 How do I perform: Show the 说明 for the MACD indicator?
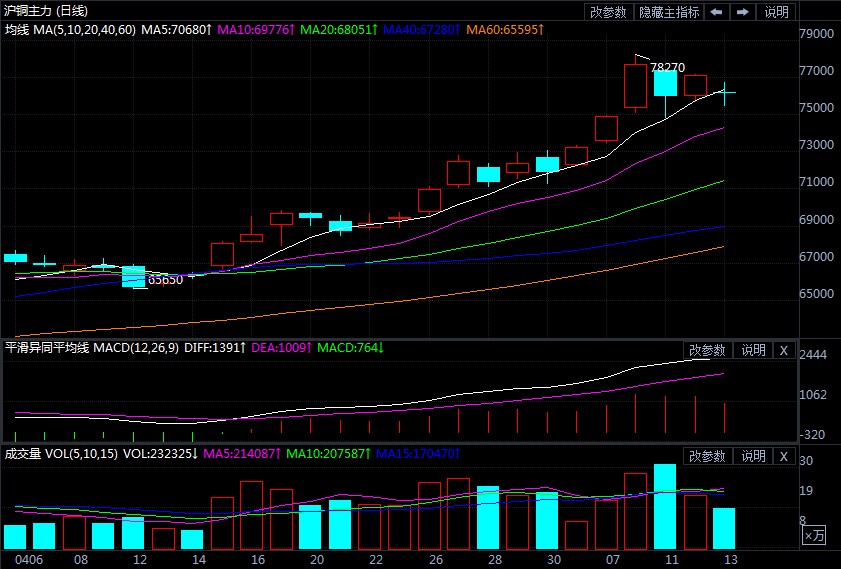coord(752,350)
